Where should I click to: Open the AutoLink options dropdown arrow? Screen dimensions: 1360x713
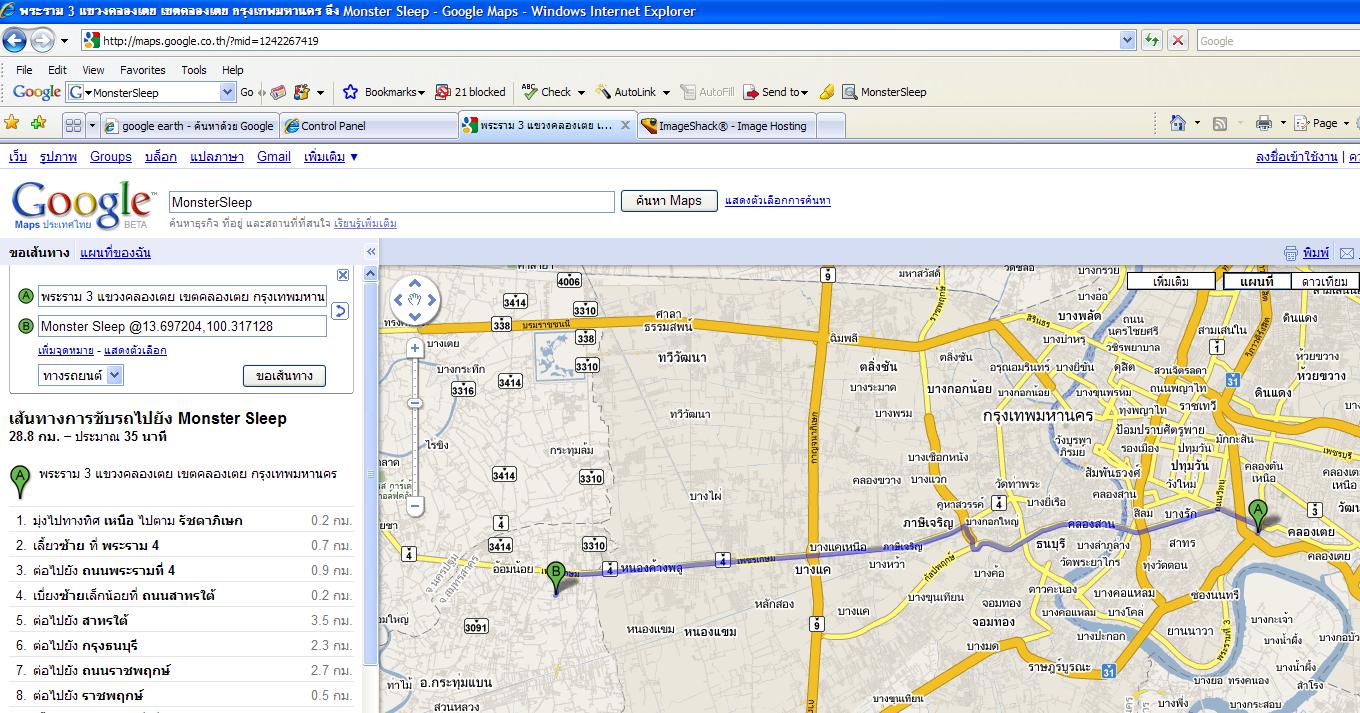(x=665, y=92)
